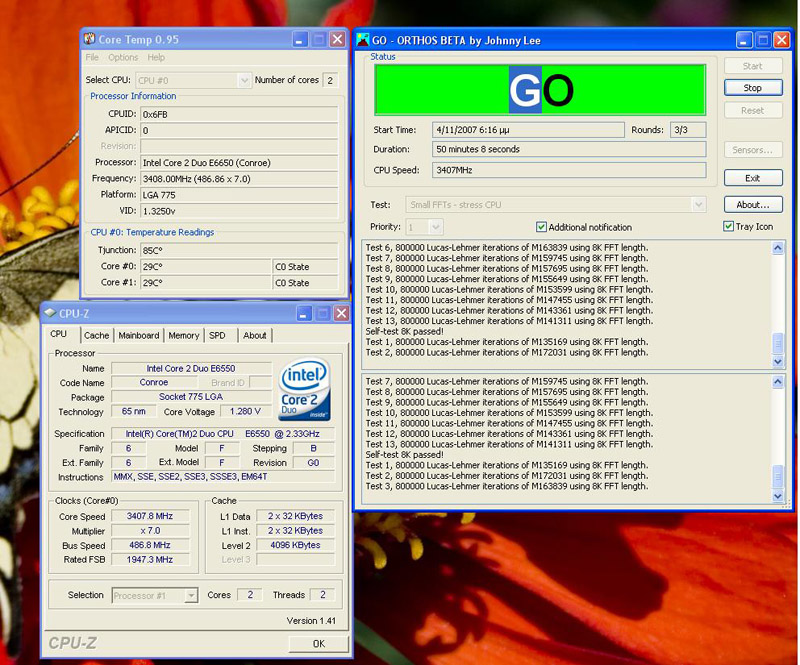Select the CPU tab in CPU-Z

point(59,334)
